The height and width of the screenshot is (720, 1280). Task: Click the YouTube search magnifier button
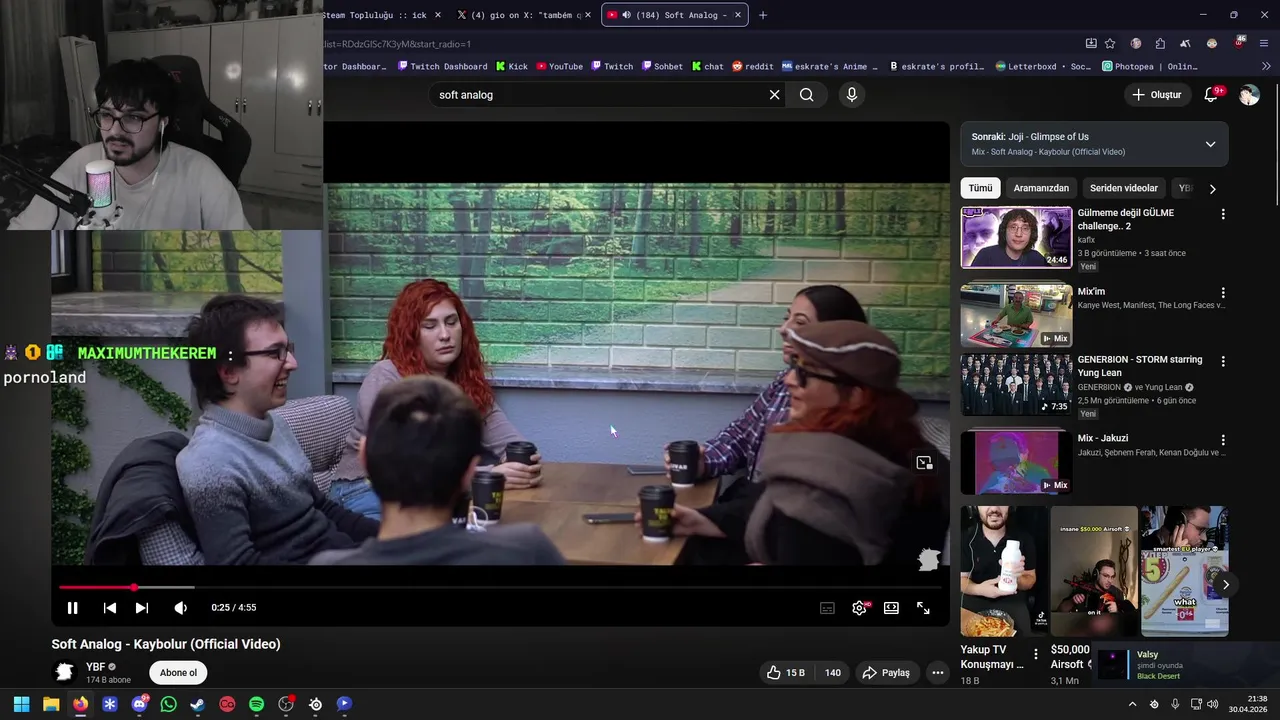click(x=806, y=95)
